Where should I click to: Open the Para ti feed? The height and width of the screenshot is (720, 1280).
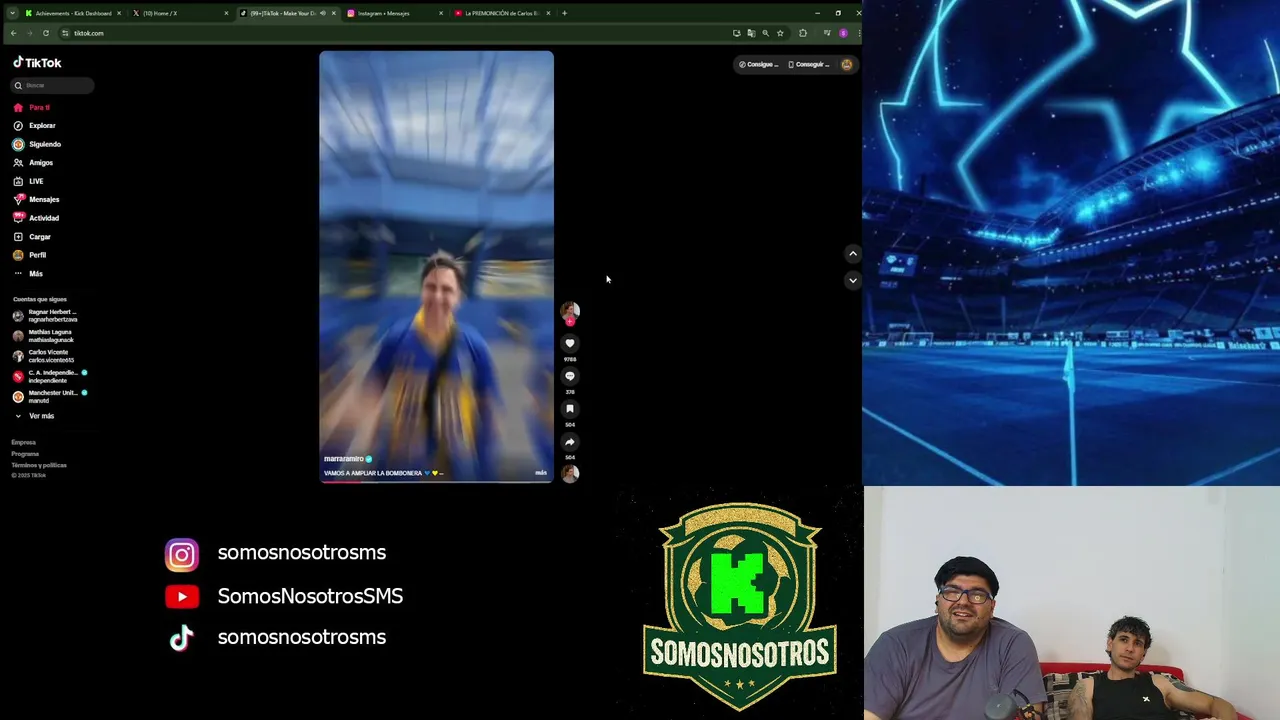tap(31, 107)
